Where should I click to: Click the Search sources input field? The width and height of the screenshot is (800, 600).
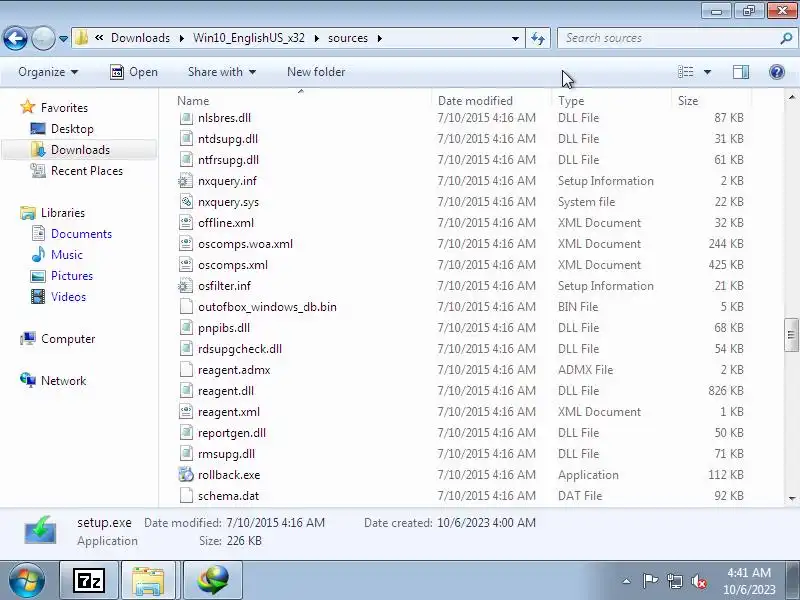pyautogui.click(x=670, y=38)
